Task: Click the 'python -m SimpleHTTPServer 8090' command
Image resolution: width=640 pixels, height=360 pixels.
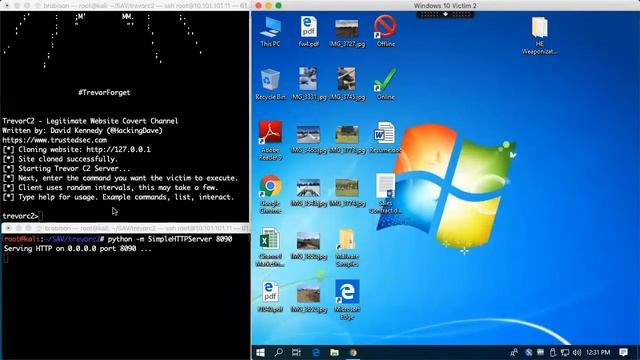Action: click(x=170, y=239)
